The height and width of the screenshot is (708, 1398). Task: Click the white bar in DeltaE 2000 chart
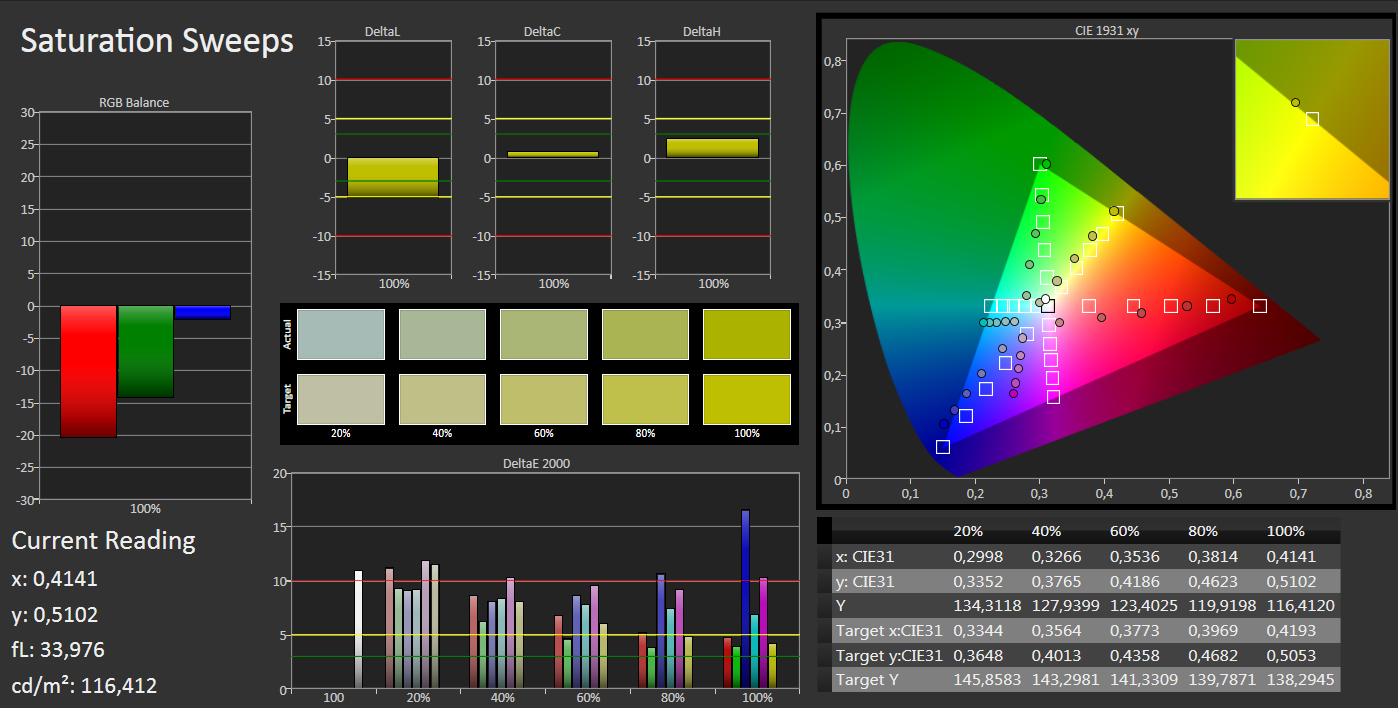pos(358,629)
